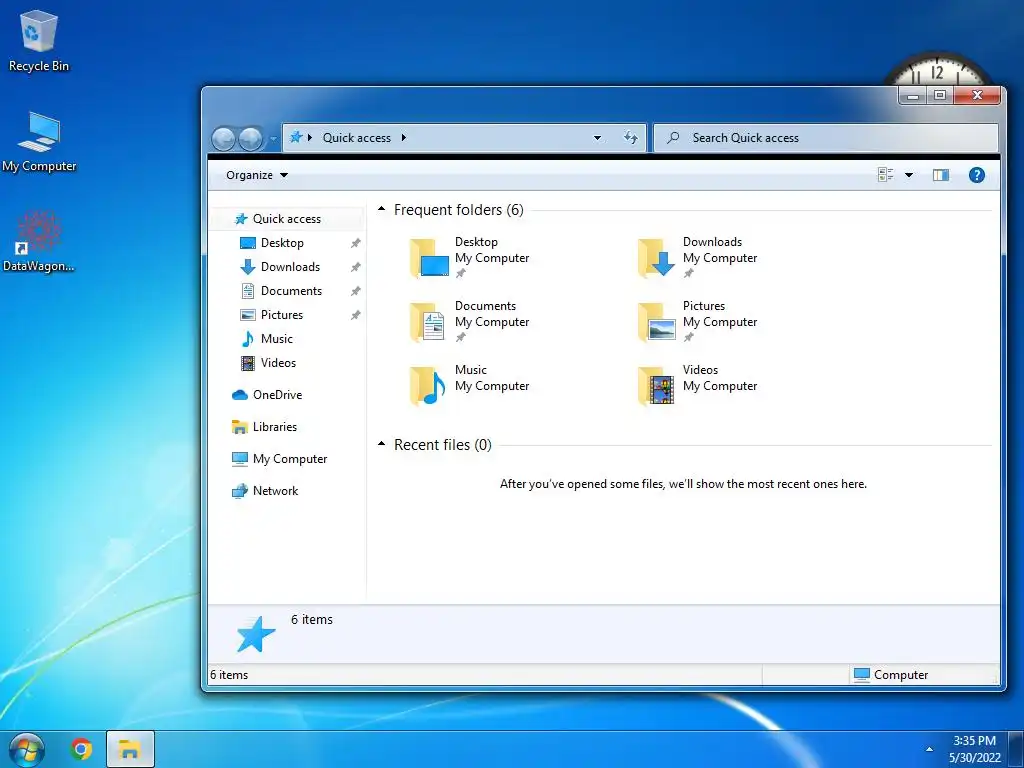The width and height of the screenshot is (1024, 768).
Task: Click the Music folder name in Frequent folders
Action: 471,370
